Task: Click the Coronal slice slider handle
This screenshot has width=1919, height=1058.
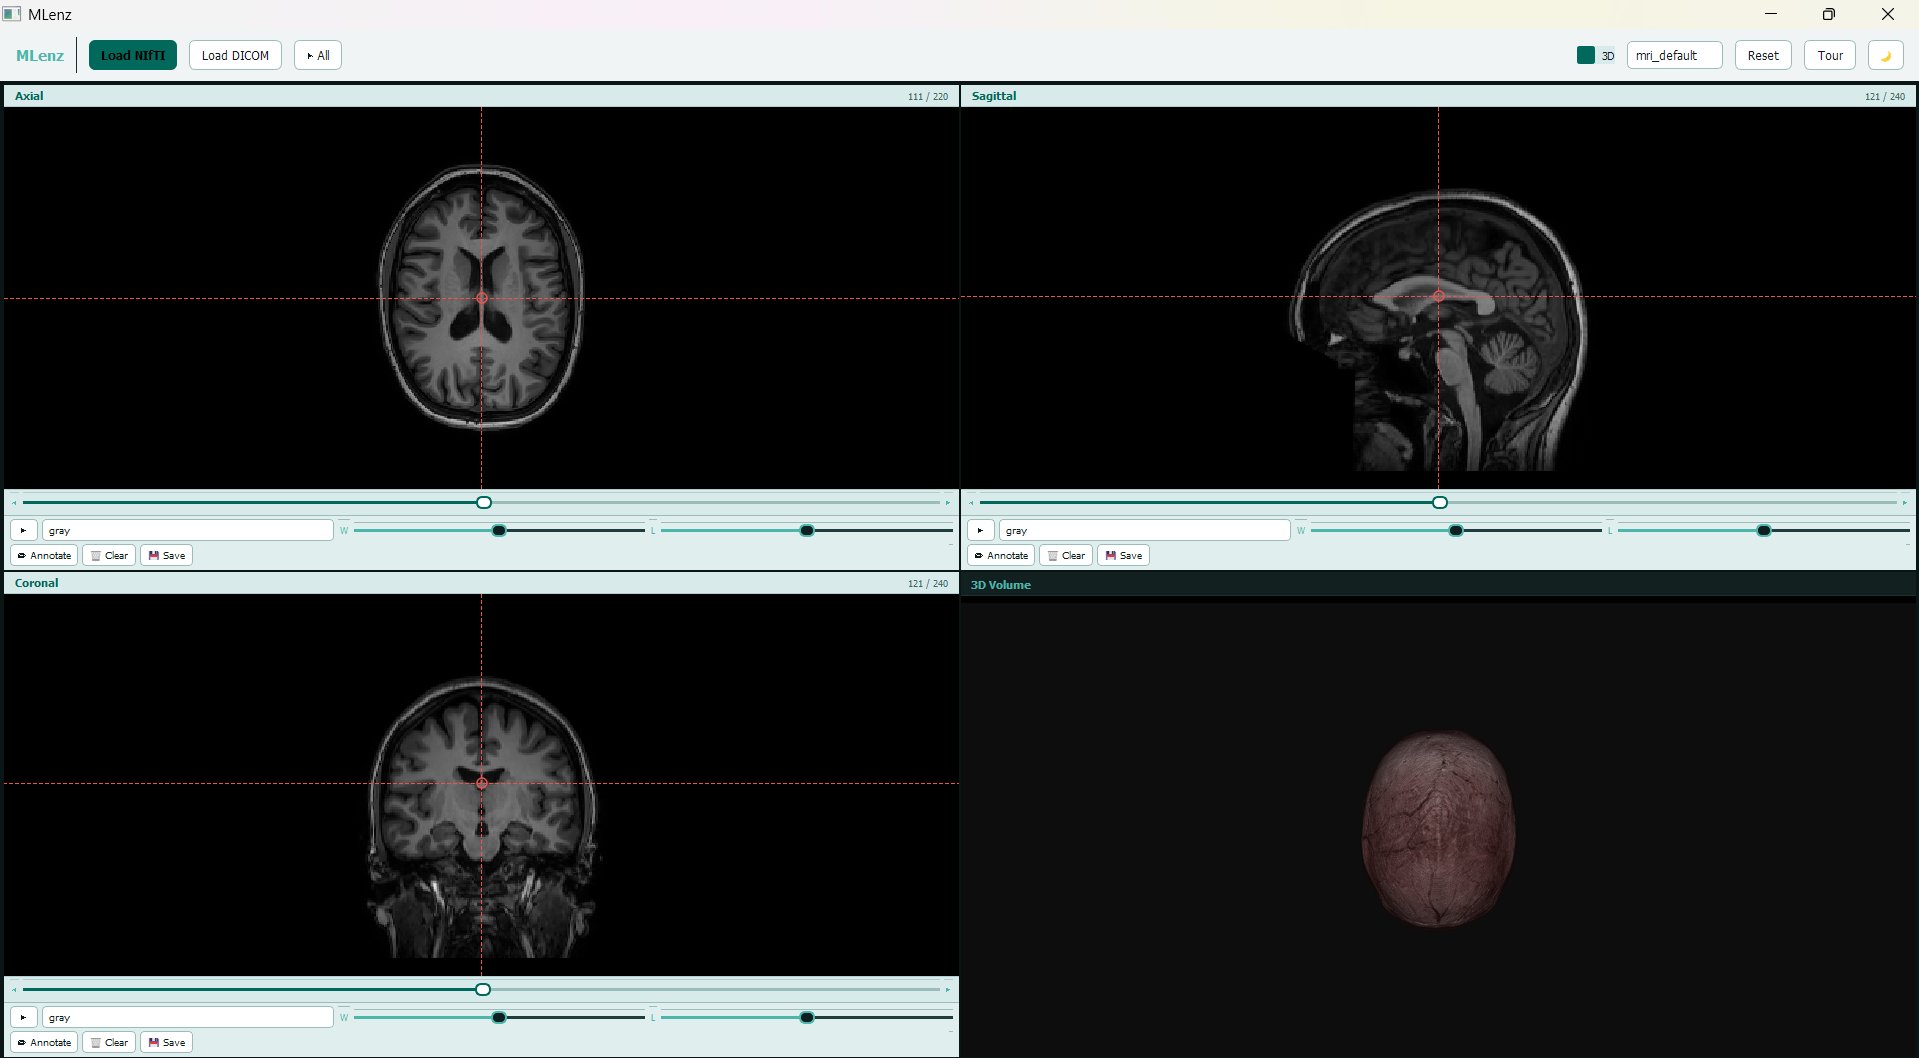Action: tap(483, 989)
